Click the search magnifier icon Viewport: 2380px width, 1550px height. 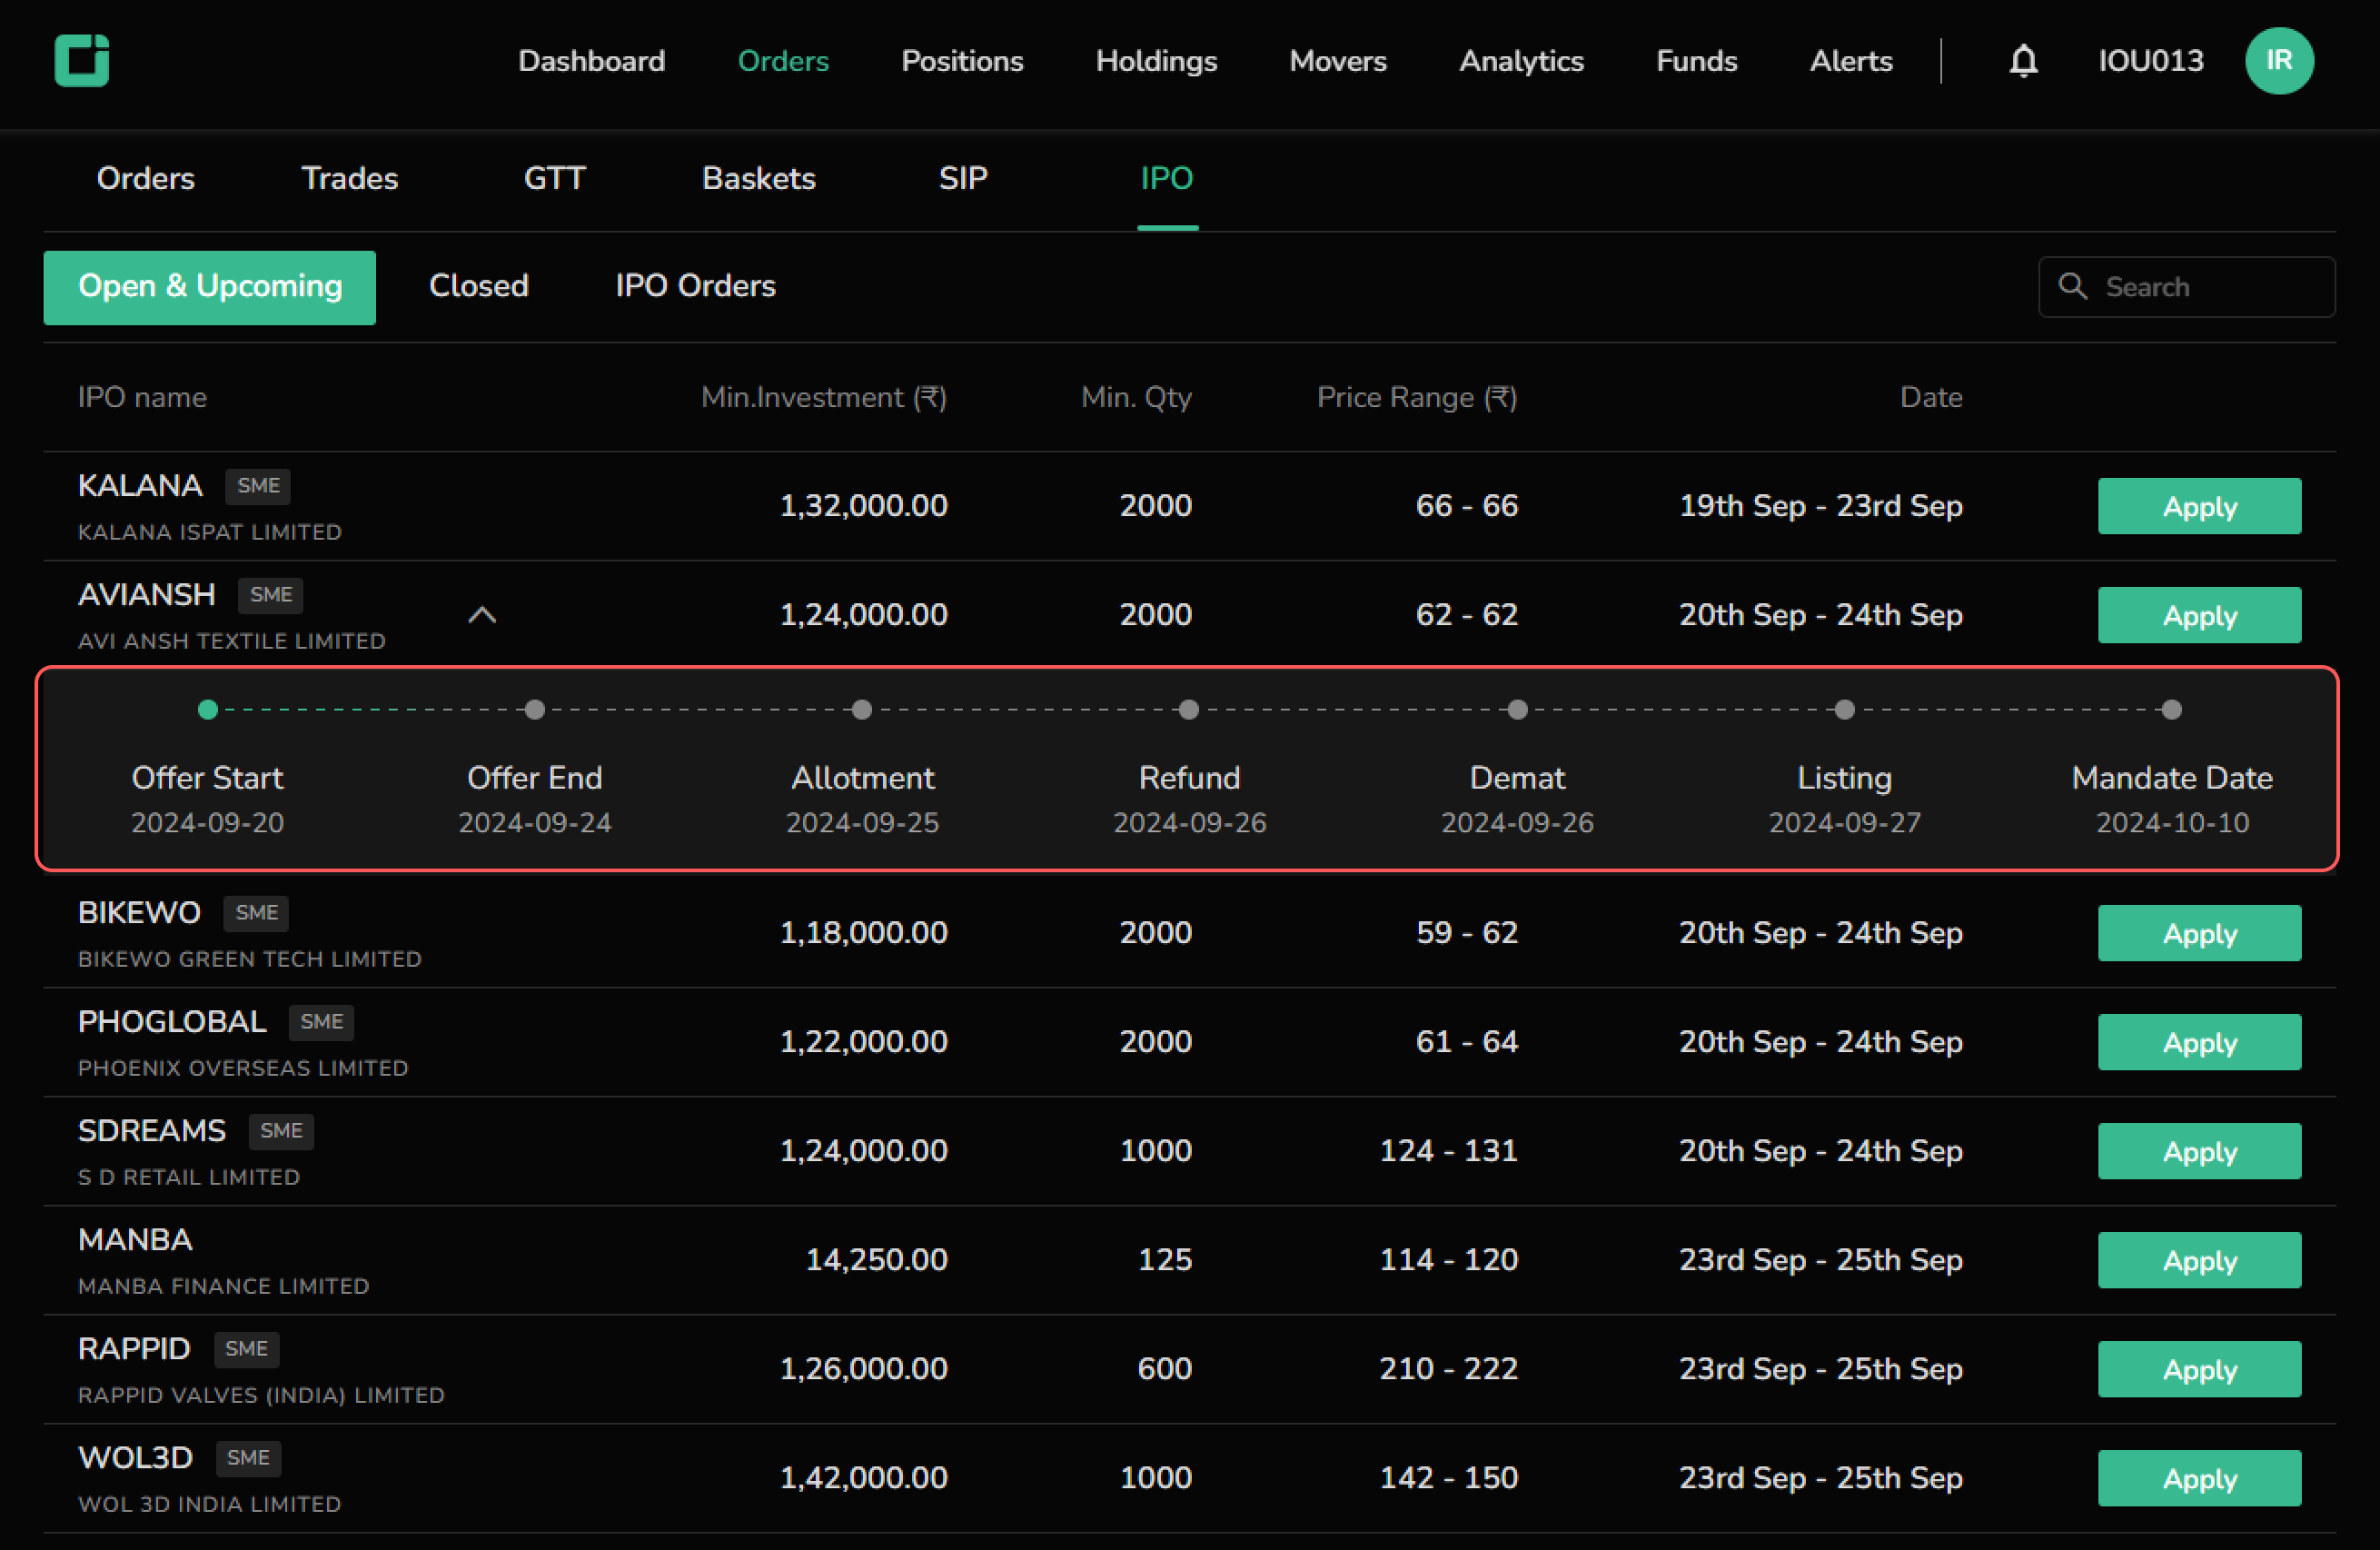2072,286
